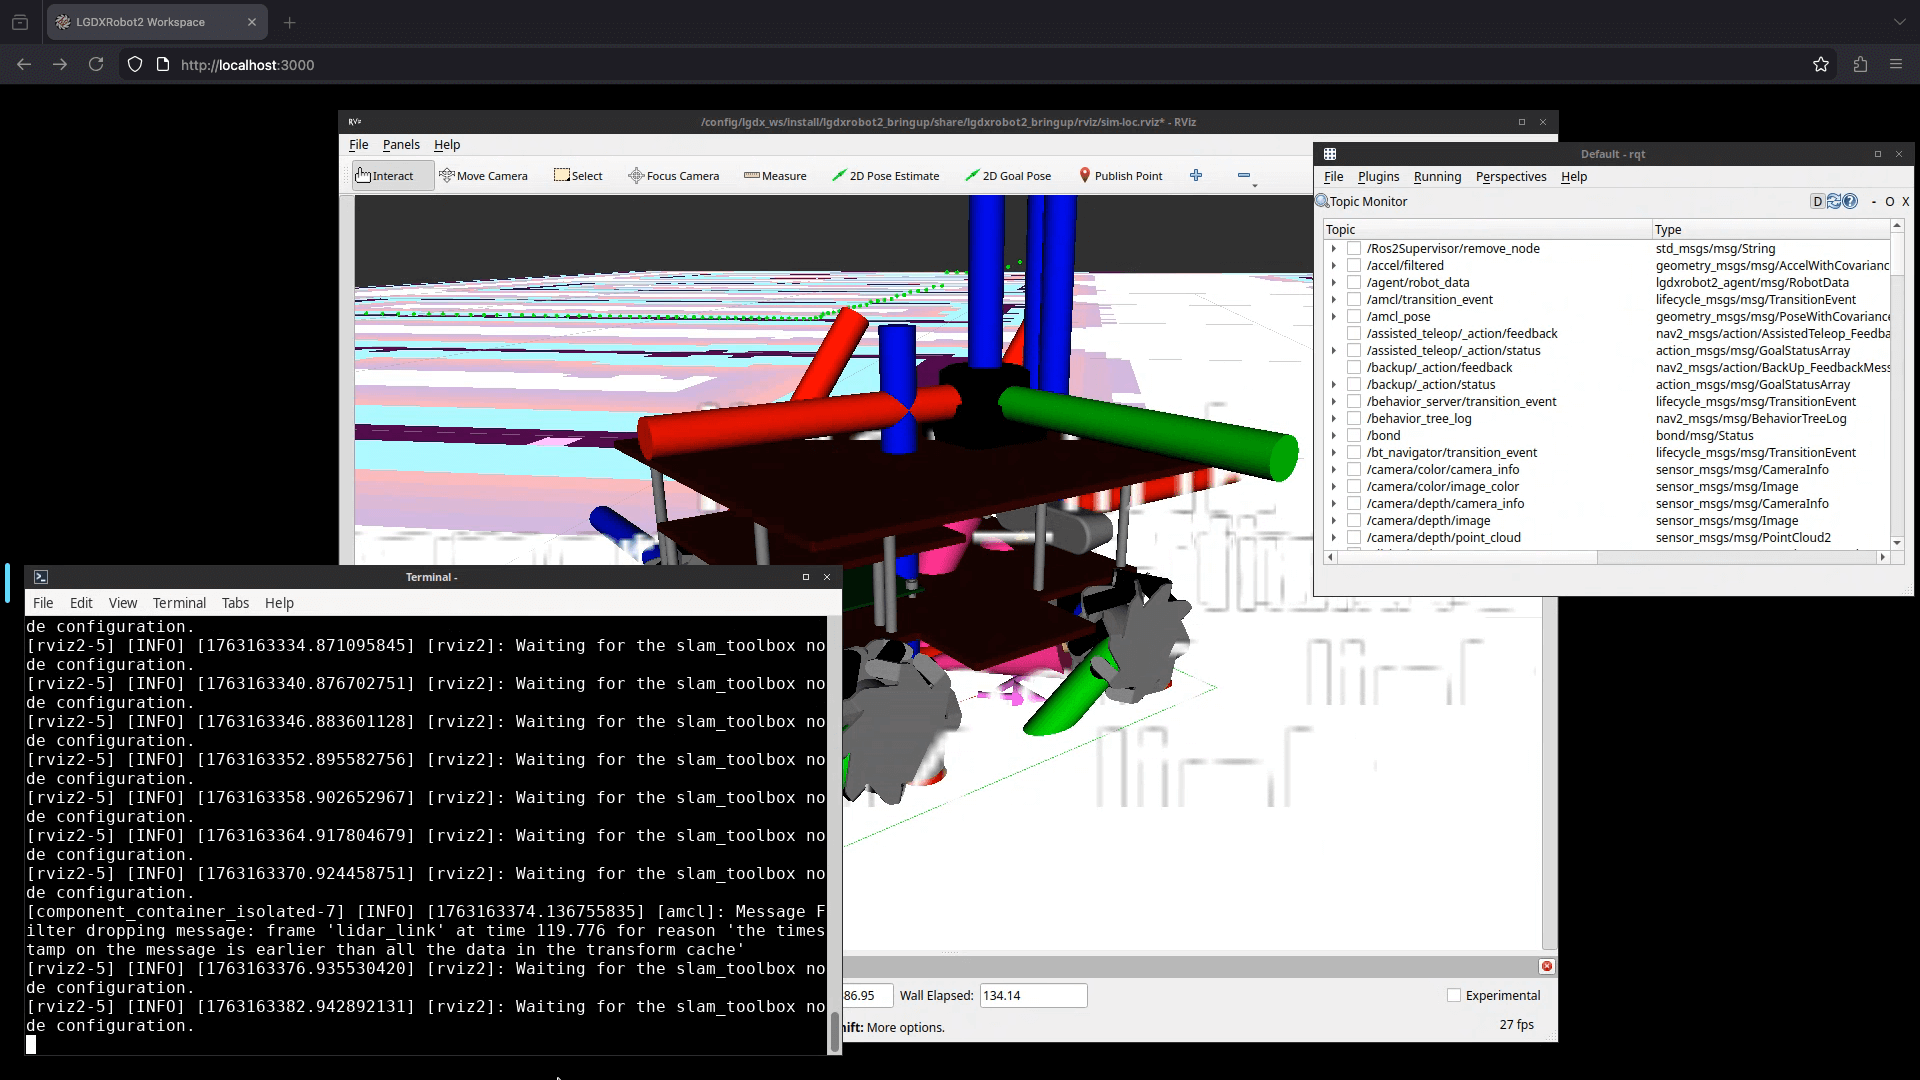Open Topic Monitor help via question mark icon
1920x1080 pixels.
pos(1852,201)
